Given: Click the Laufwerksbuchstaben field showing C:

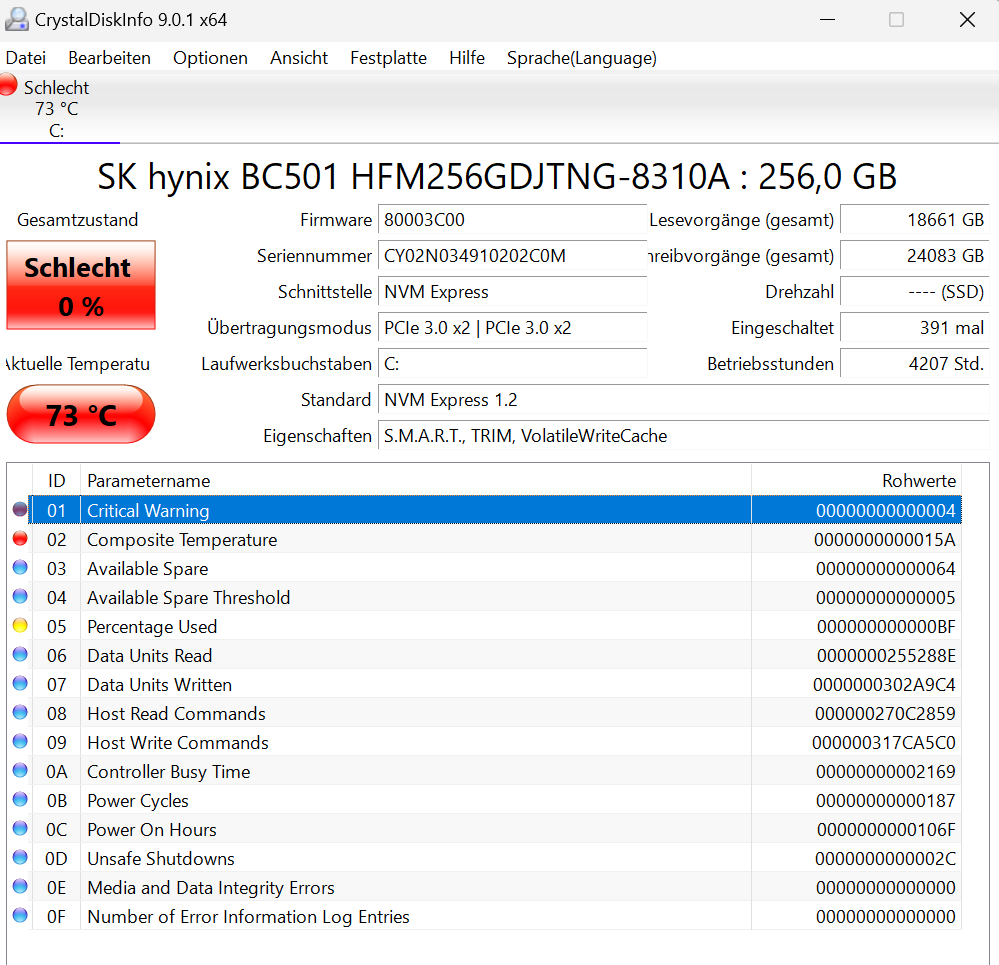Looking at the screenshot, I should (512, 364).
